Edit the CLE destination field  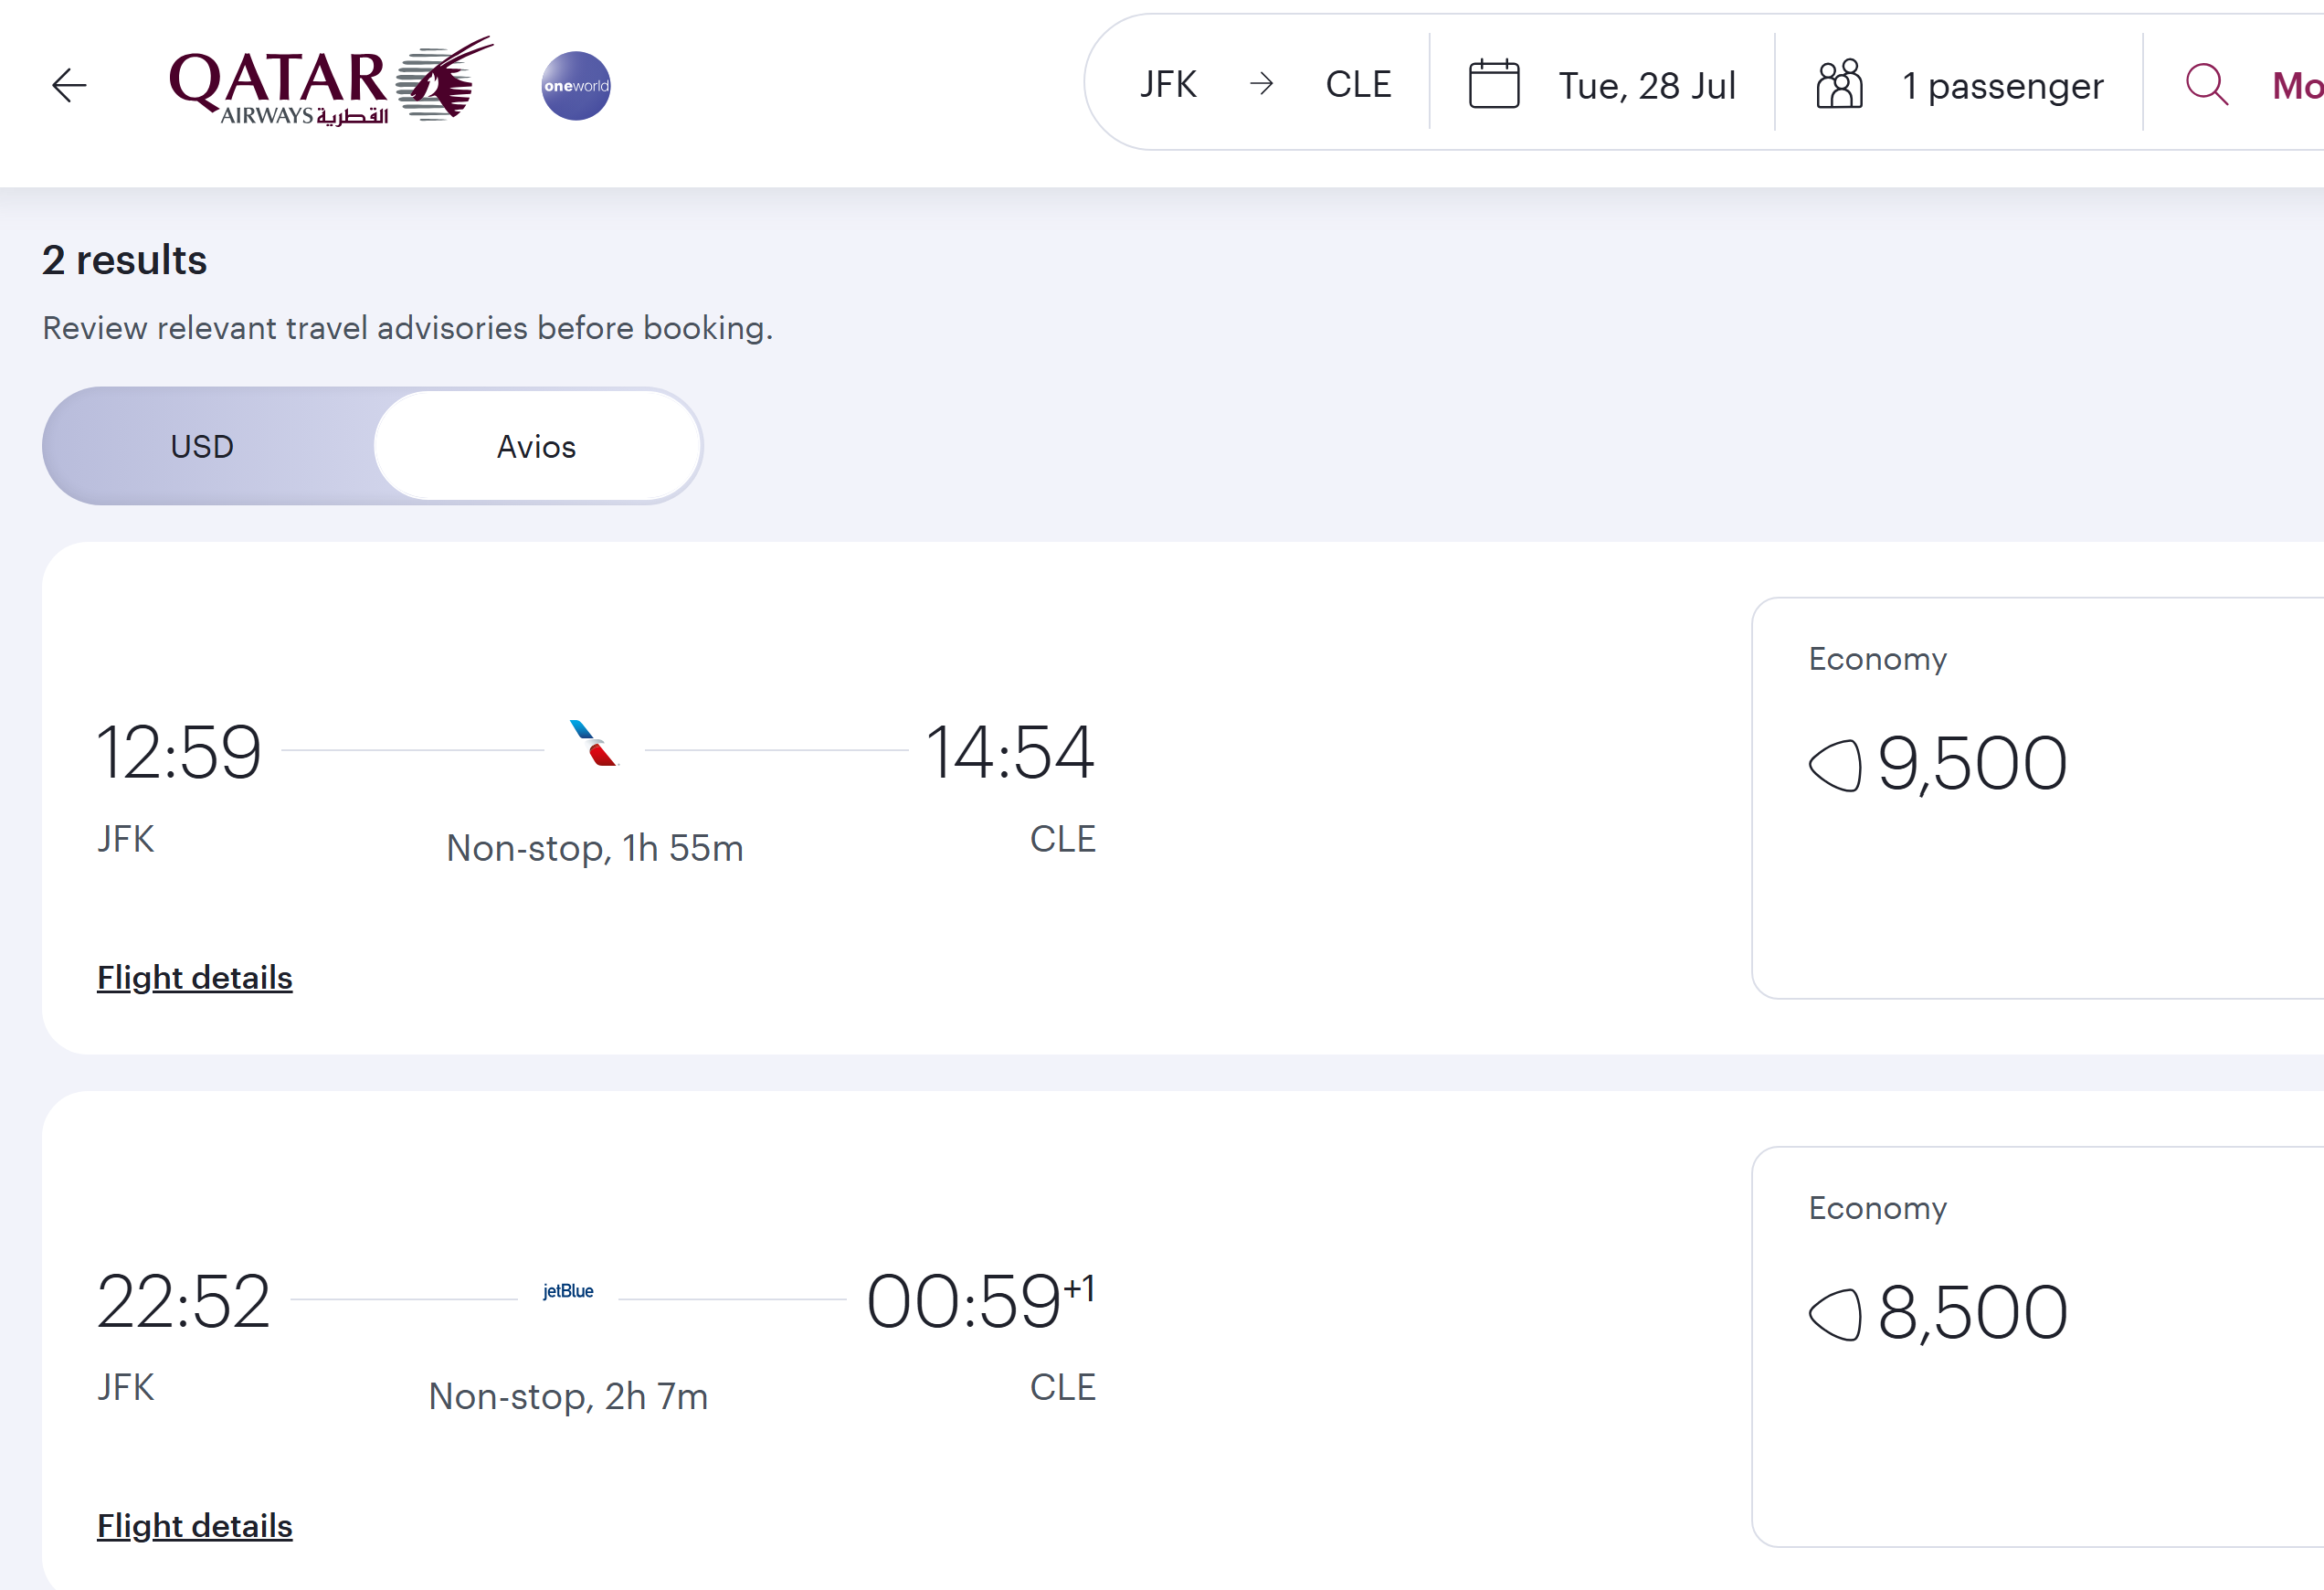tap(1358, 84)
